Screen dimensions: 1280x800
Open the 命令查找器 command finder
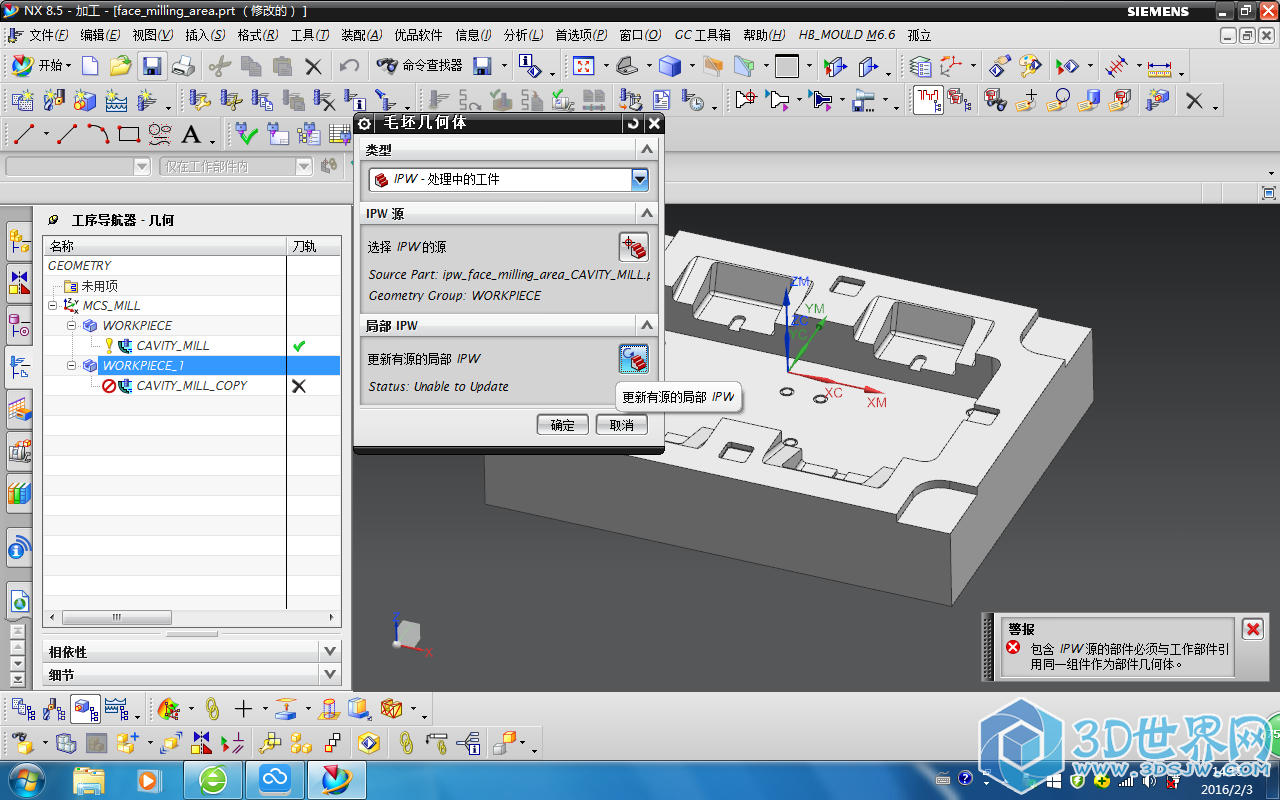pos(420,65)
